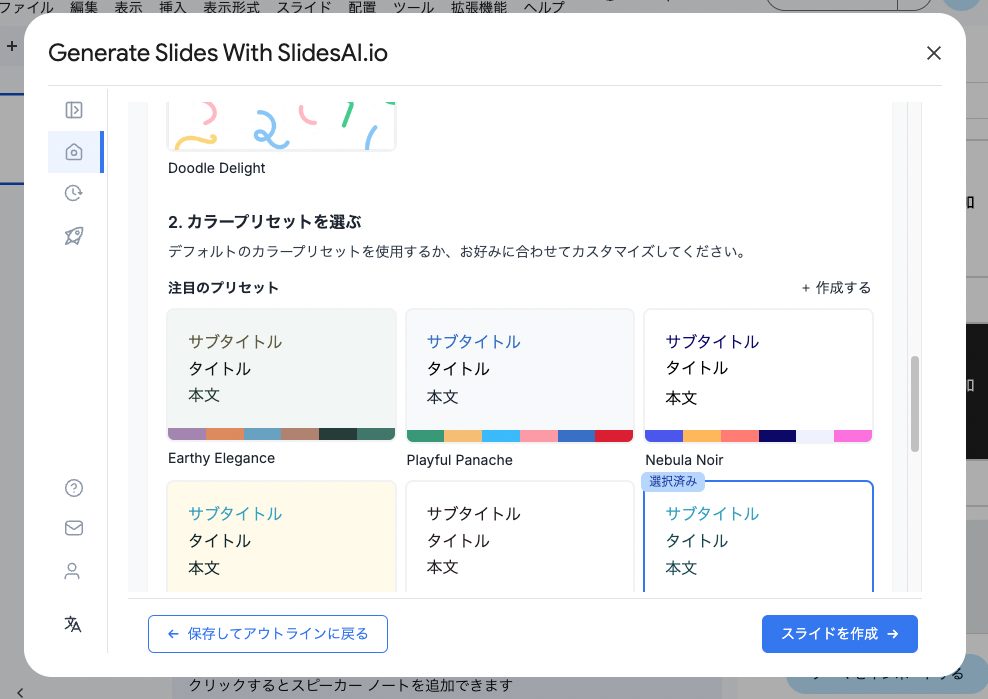
Task: Pick the Nebula Noir color preset
Action: 758,374
